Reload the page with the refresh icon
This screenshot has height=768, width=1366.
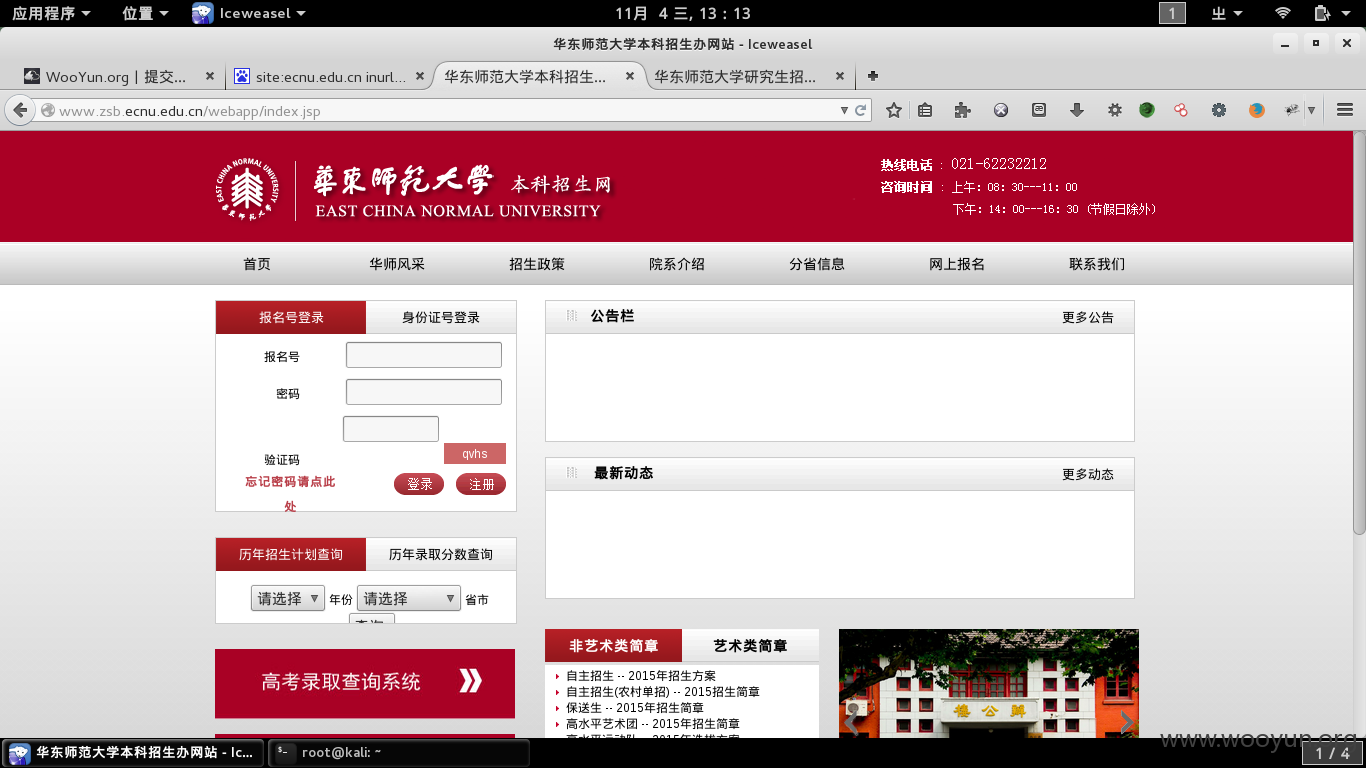click(861, 111)
